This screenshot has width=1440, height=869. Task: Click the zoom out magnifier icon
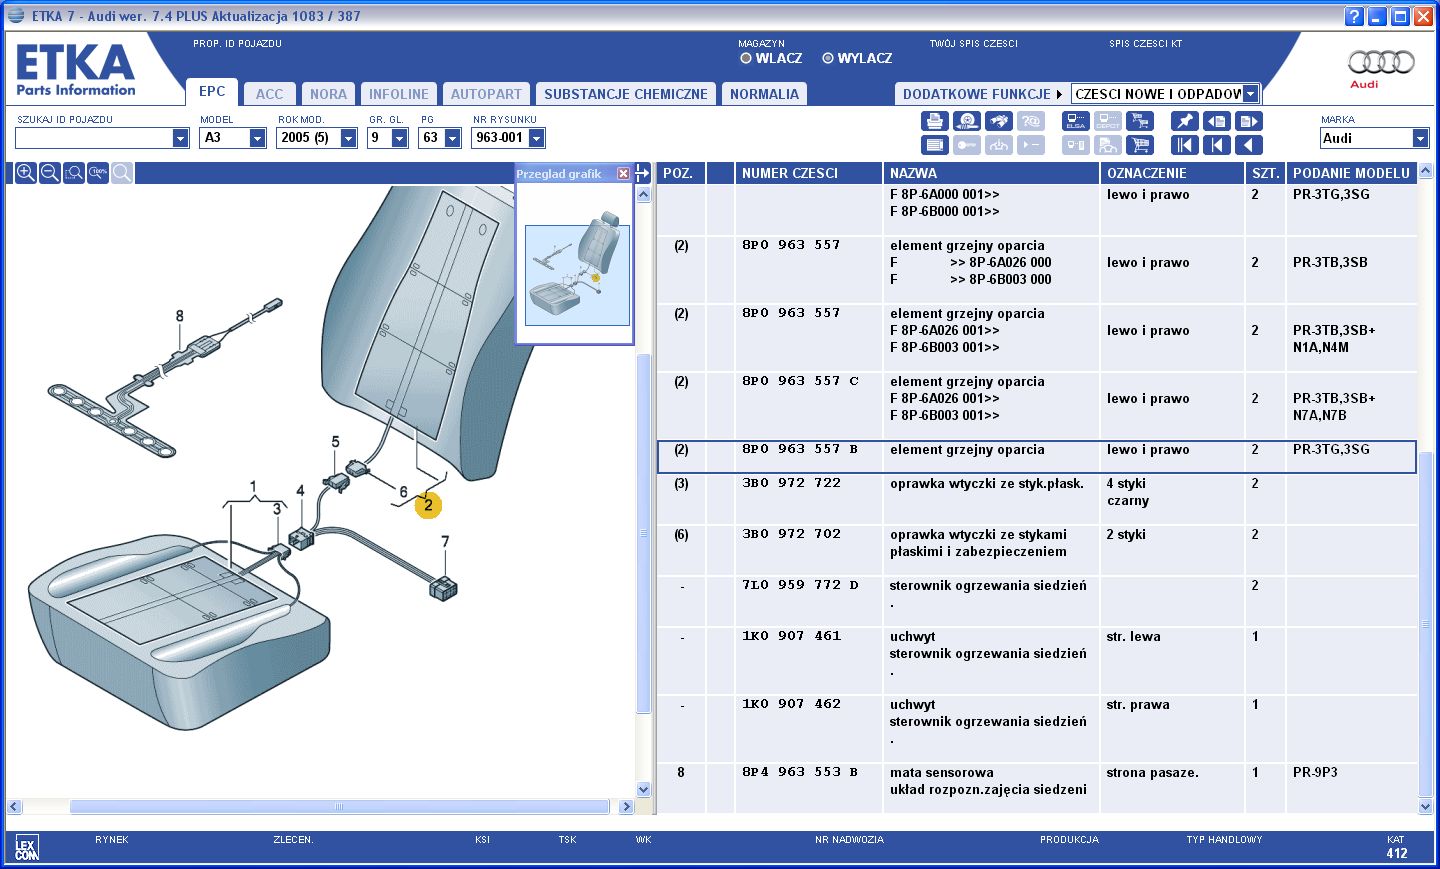[x=49, y=173]
